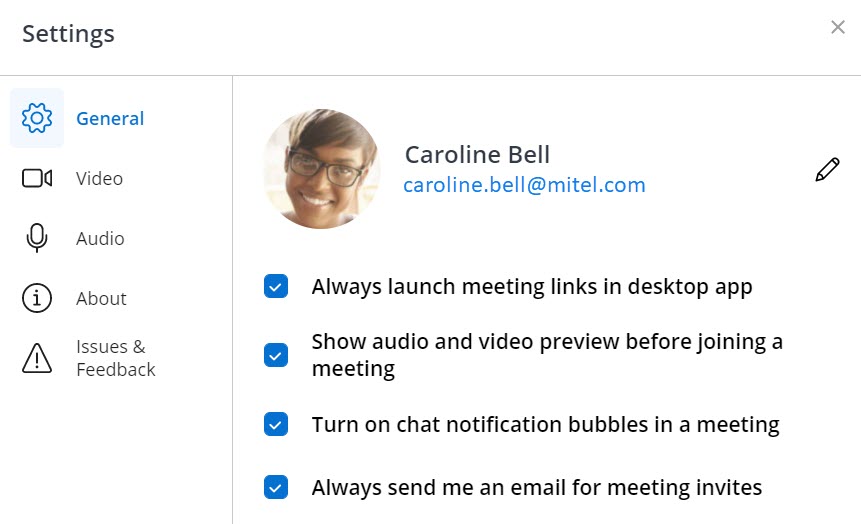Click the Audio microphone icon
Image resolution: width=861 pixels, height=524 pixels.
37,238
